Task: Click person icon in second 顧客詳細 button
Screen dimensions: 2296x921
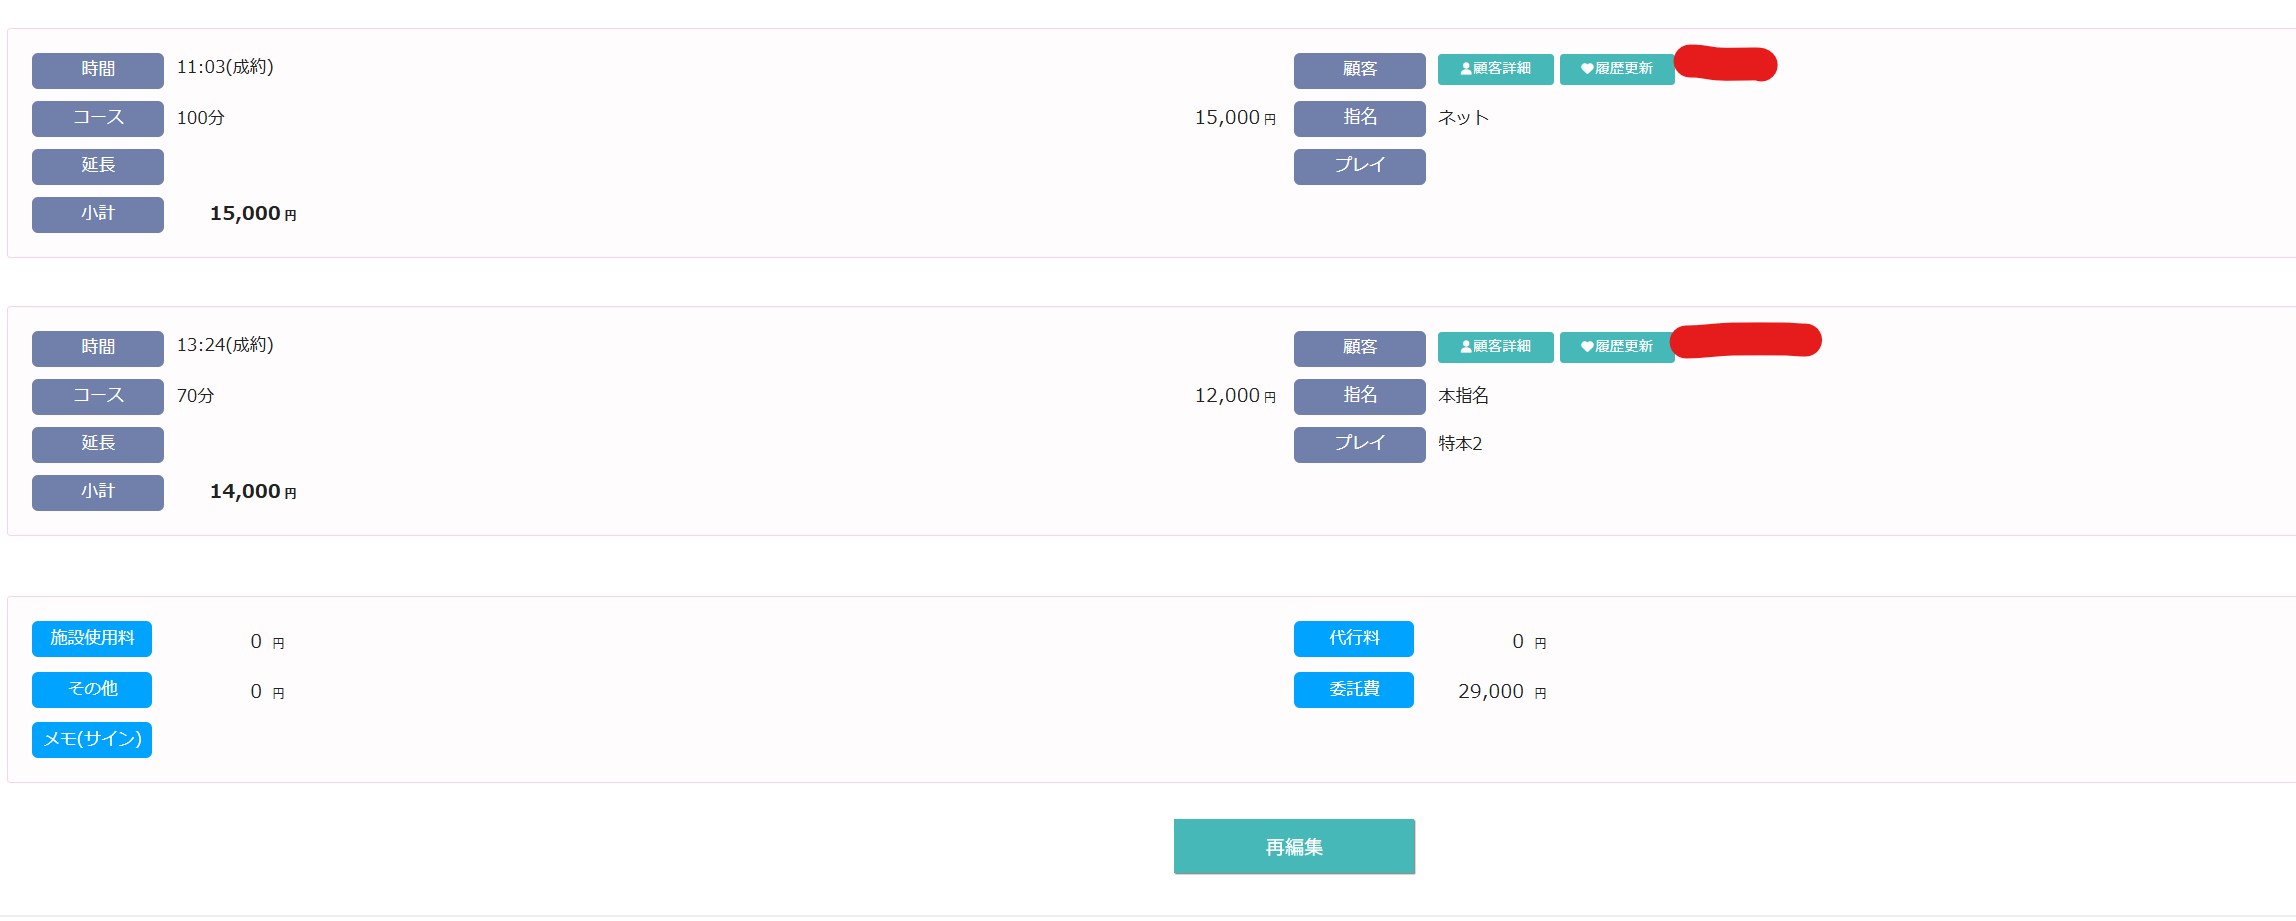Action: coord(1466,347)
